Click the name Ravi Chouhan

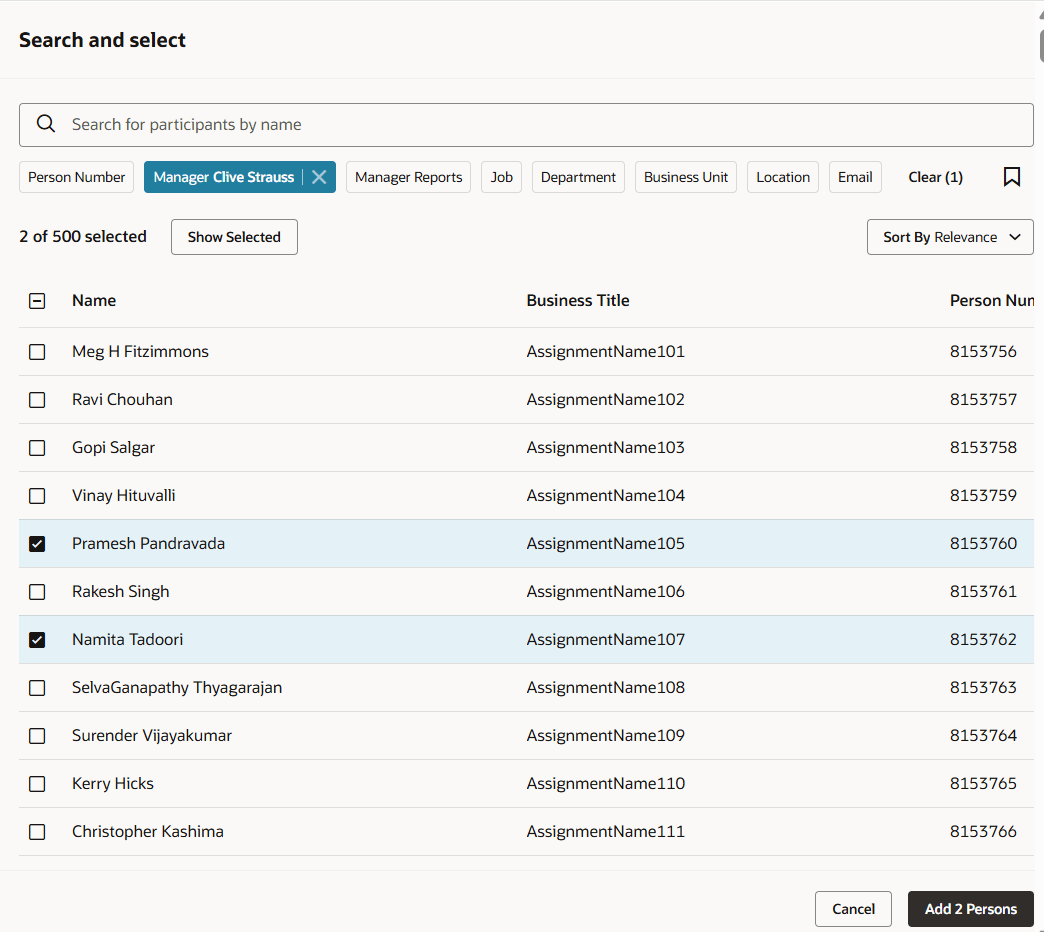pyautogui.click(x=123, y=399)
